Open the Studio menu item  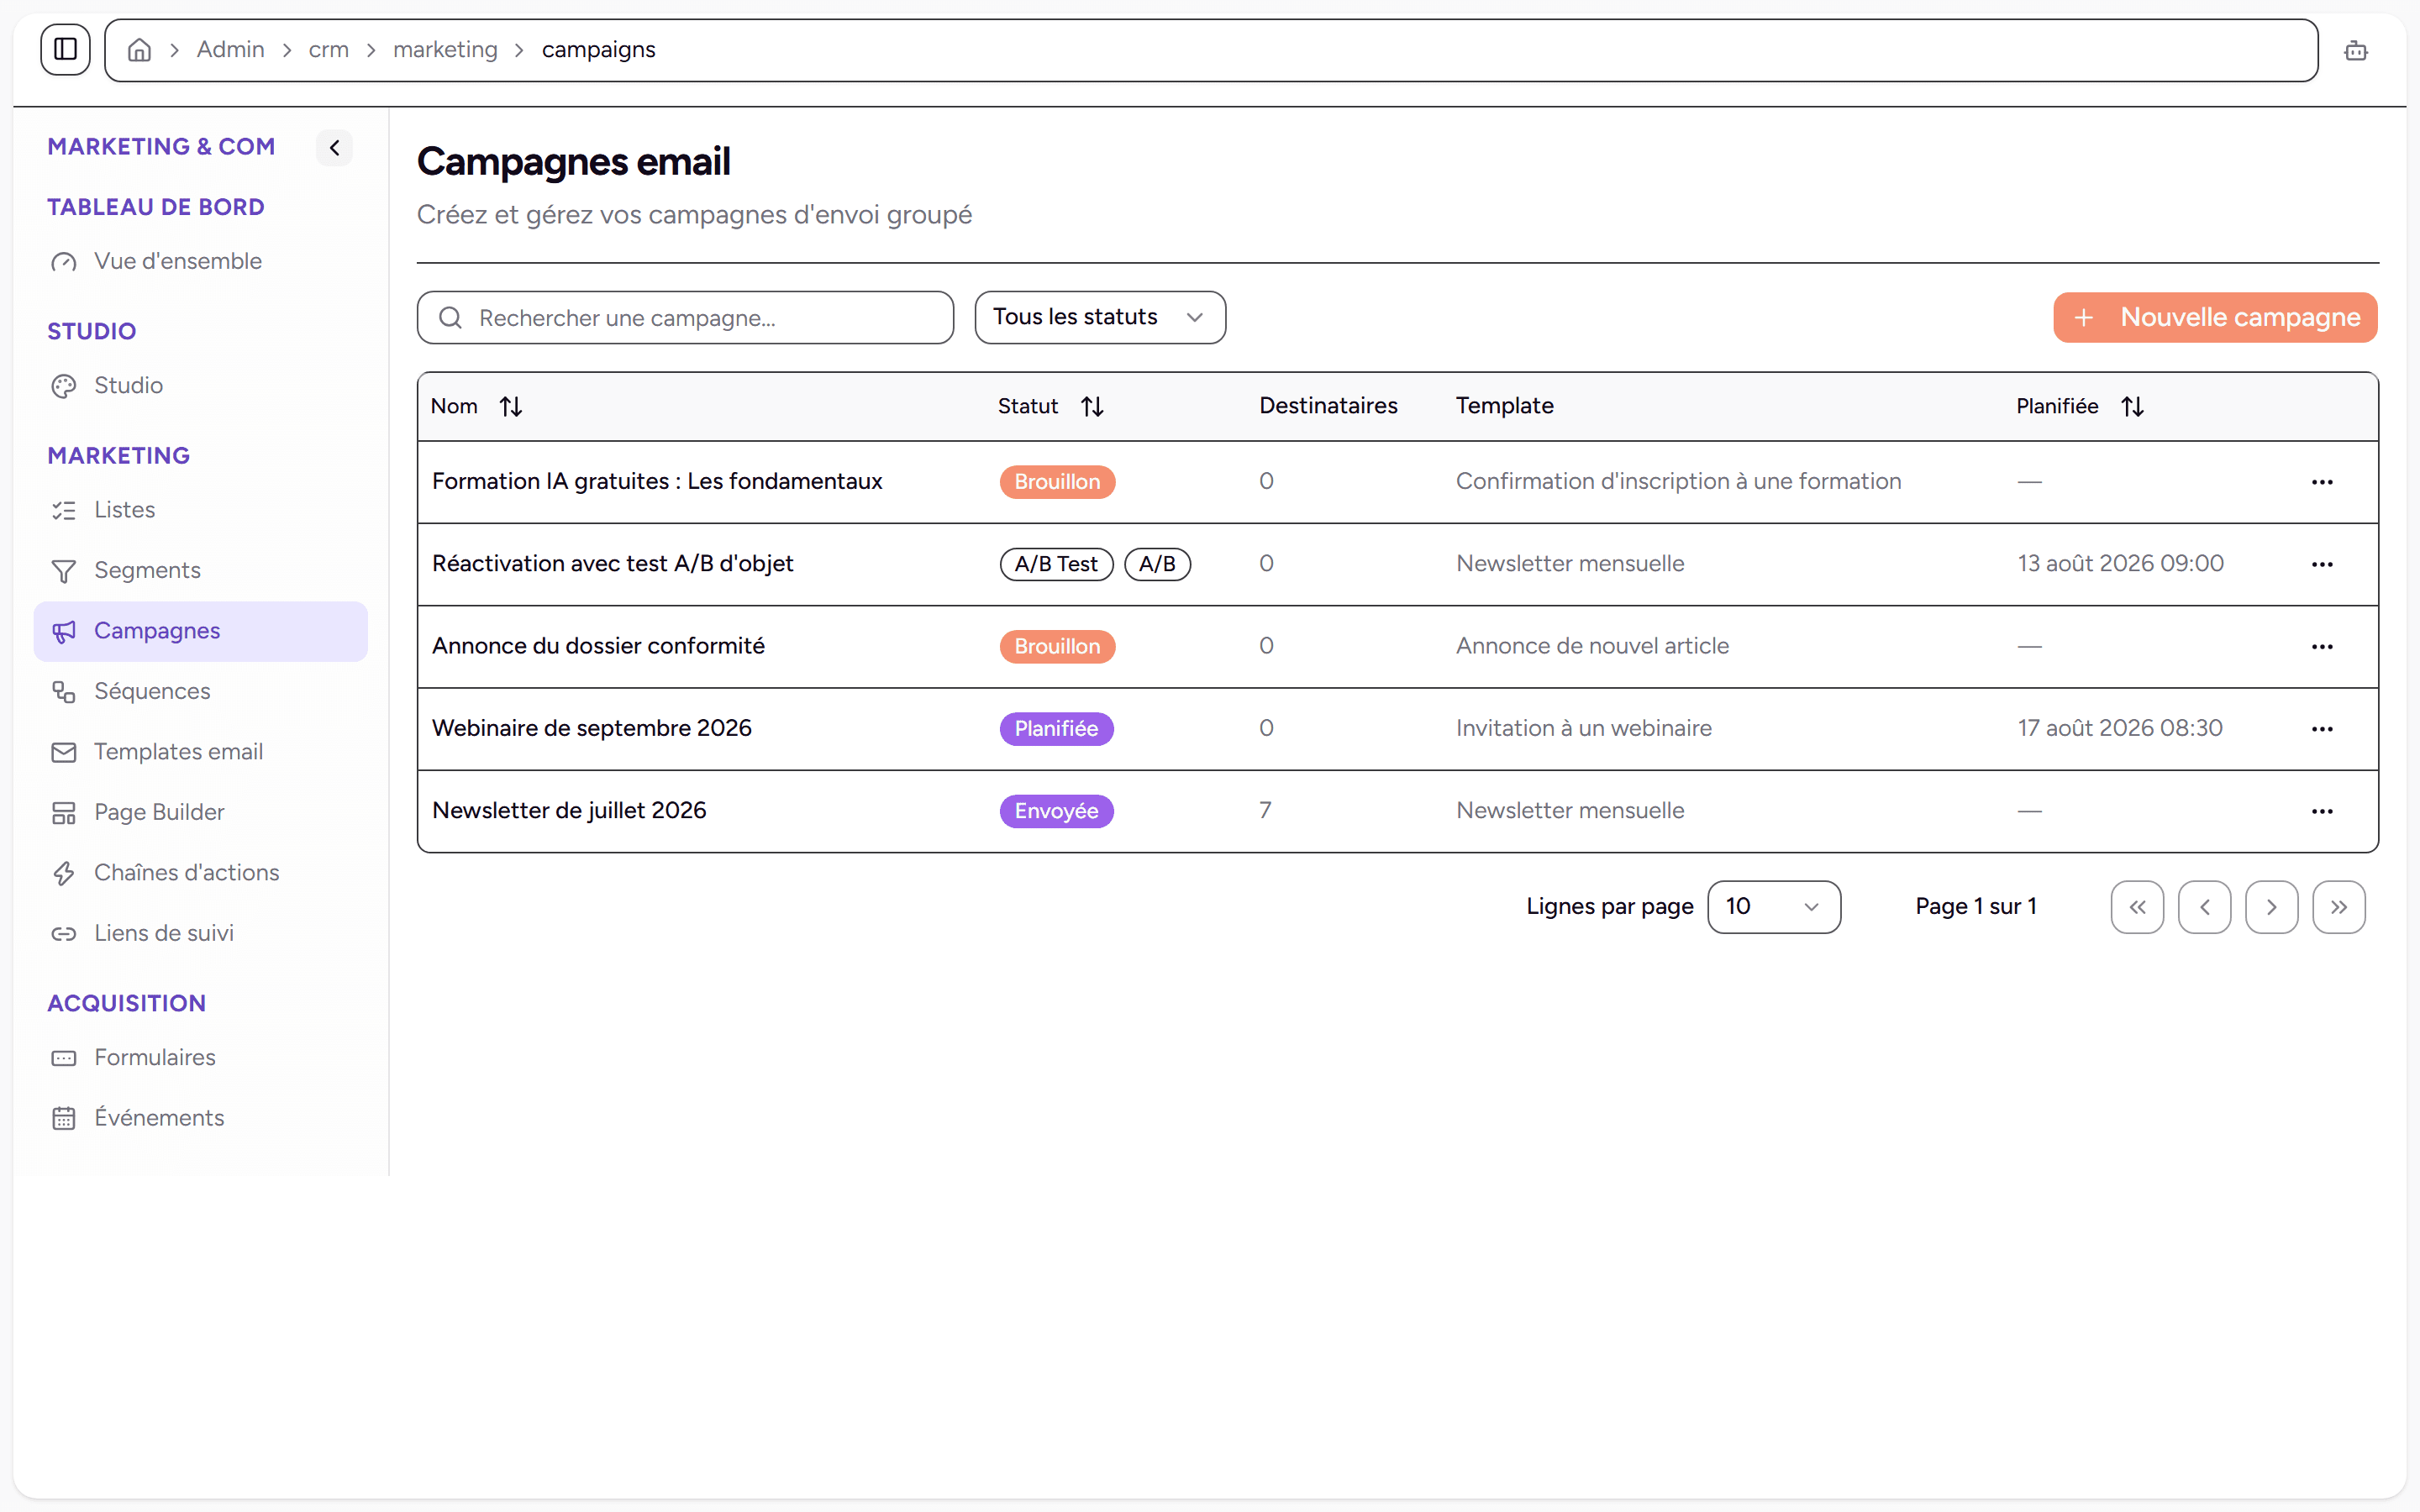[x=200, y=385]
